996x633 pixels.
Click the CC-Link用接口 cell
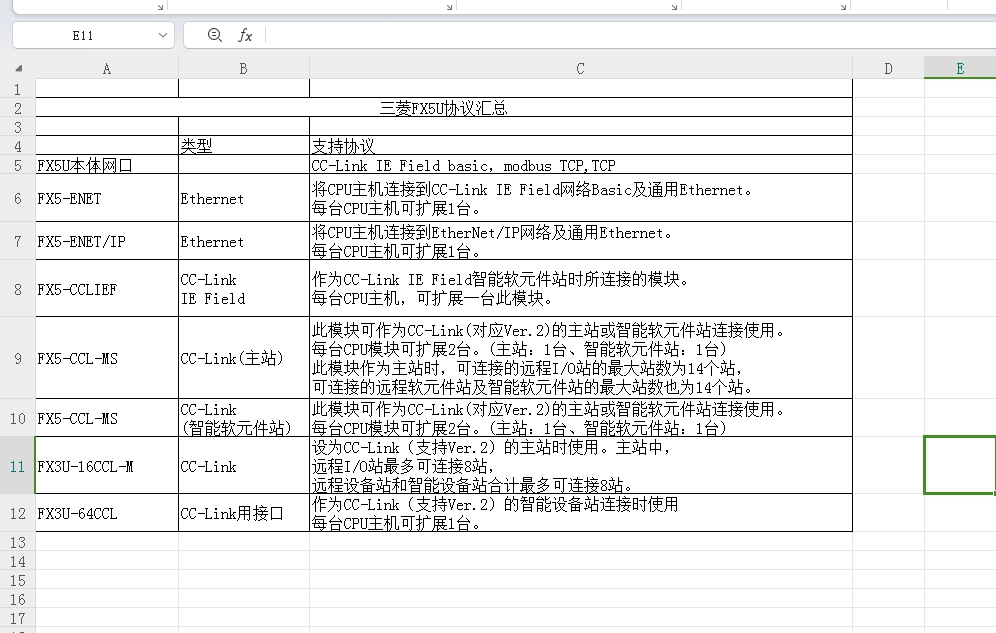243,514
